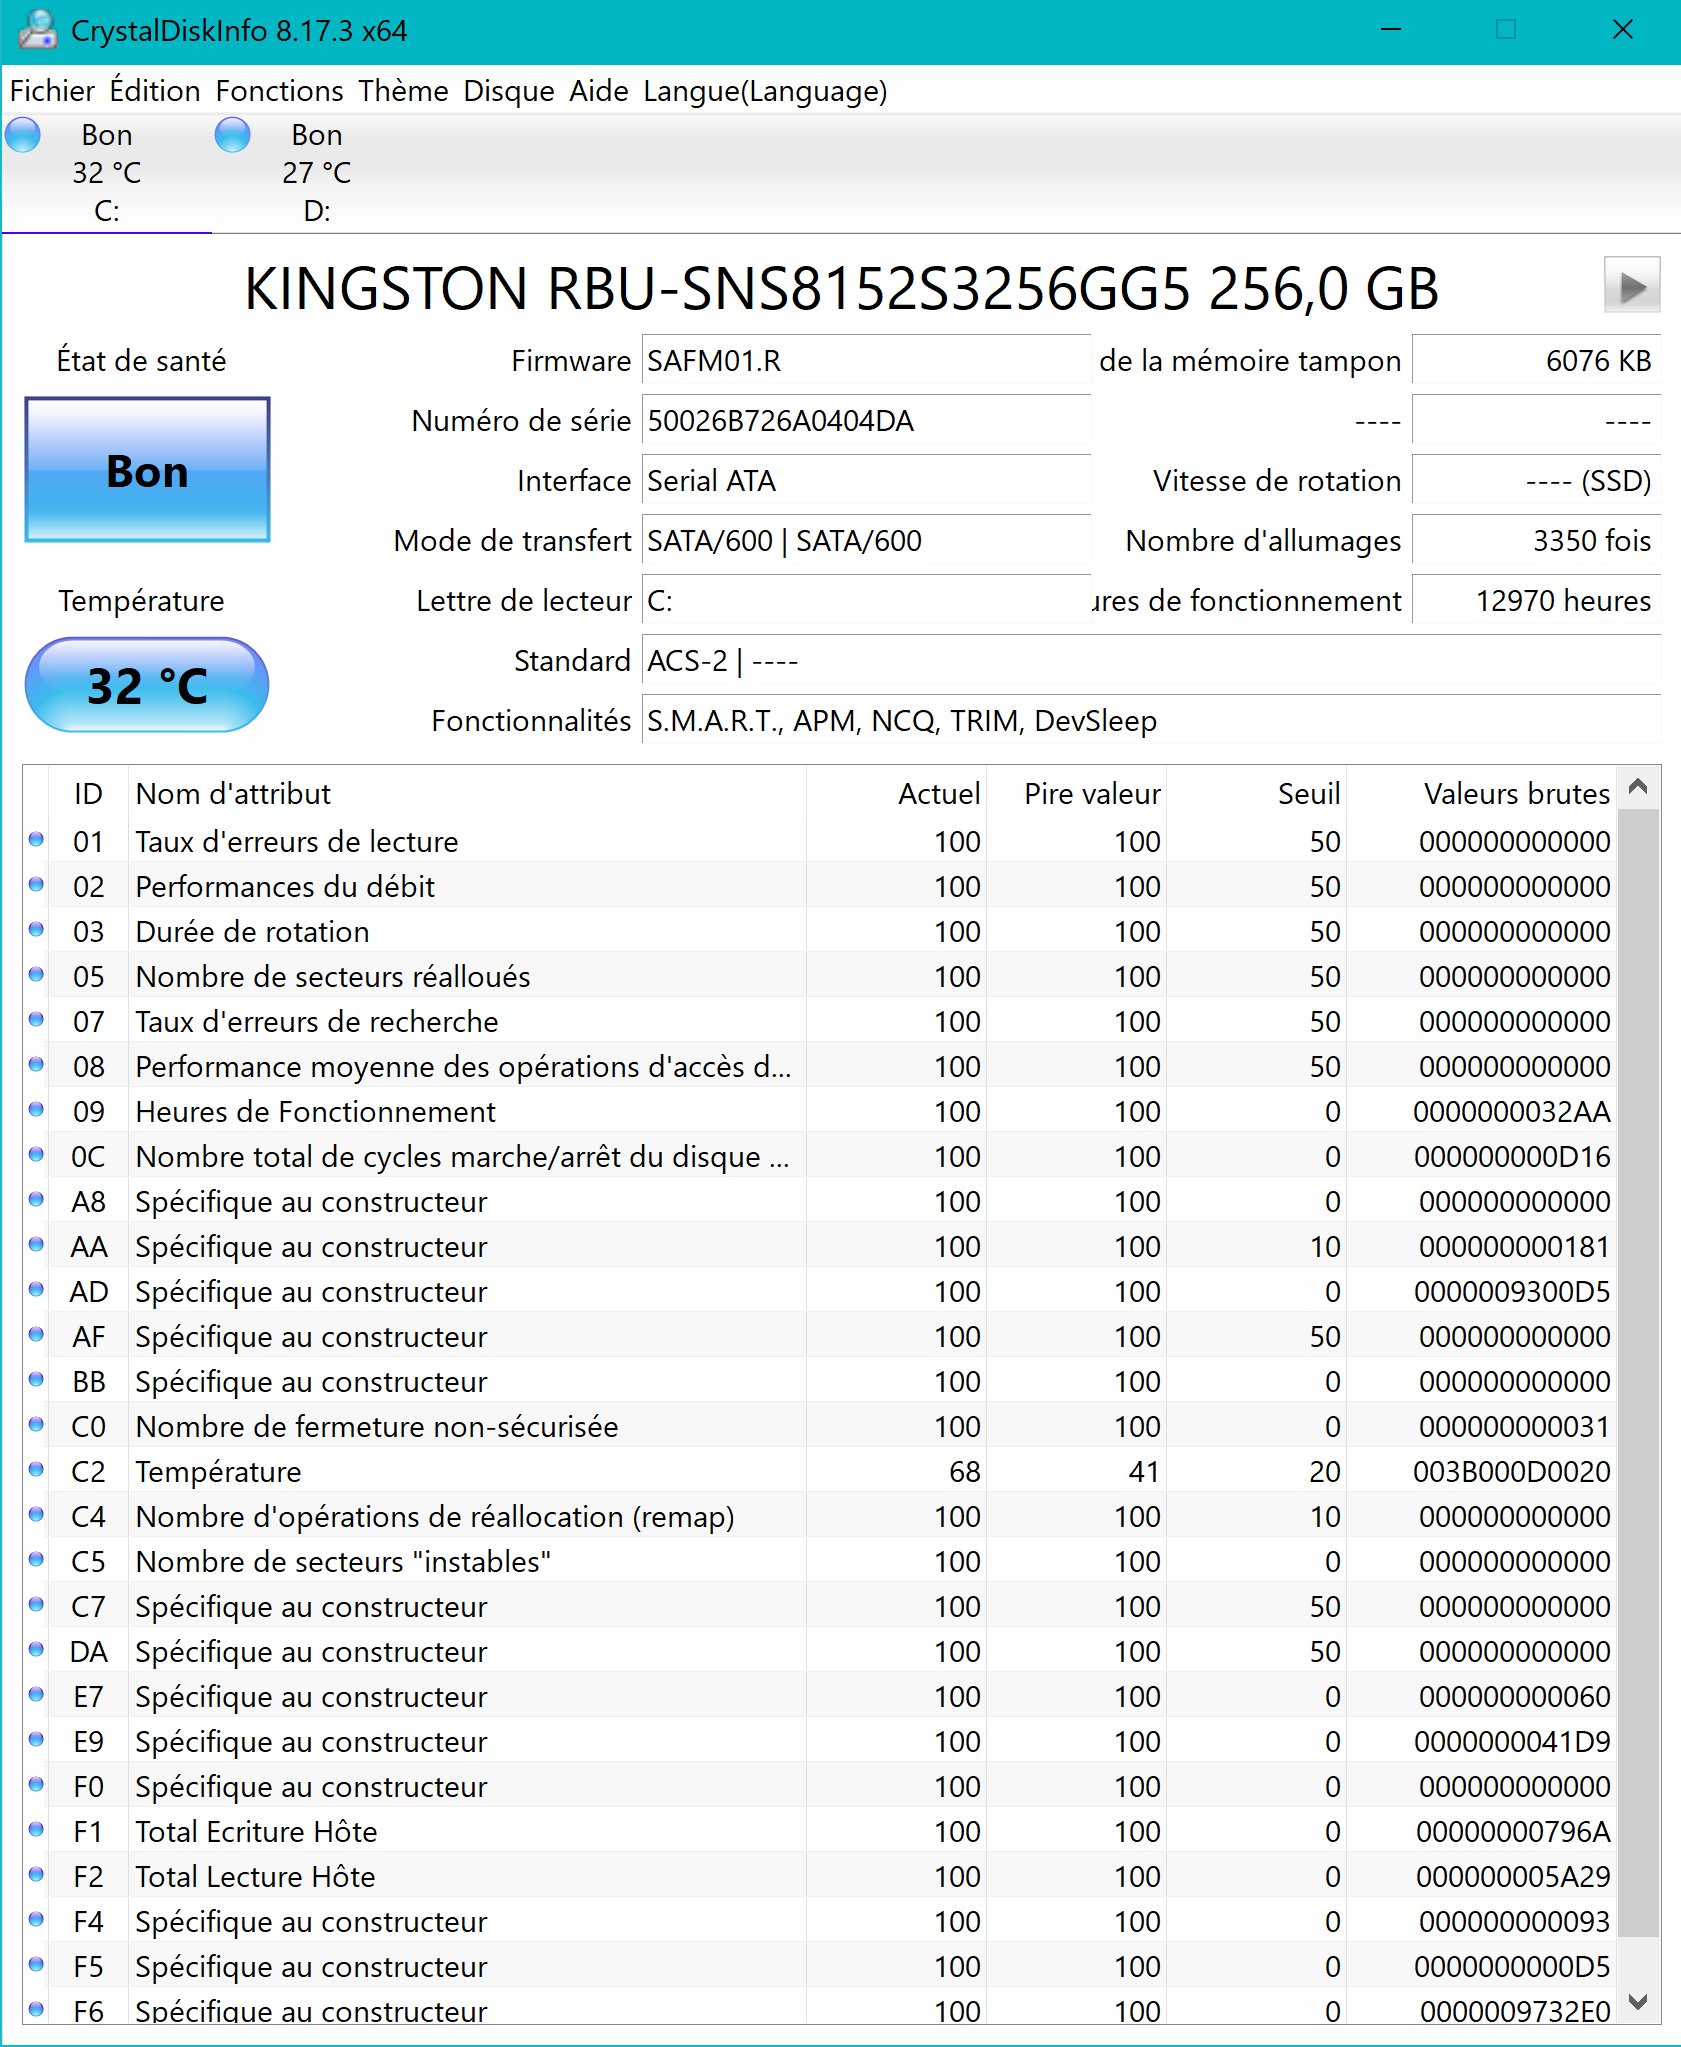Click the serial number field 50026B726A0404DA
This screenshot has width=1681, height=2047.
pyautogui.click(x=866, y=420)
